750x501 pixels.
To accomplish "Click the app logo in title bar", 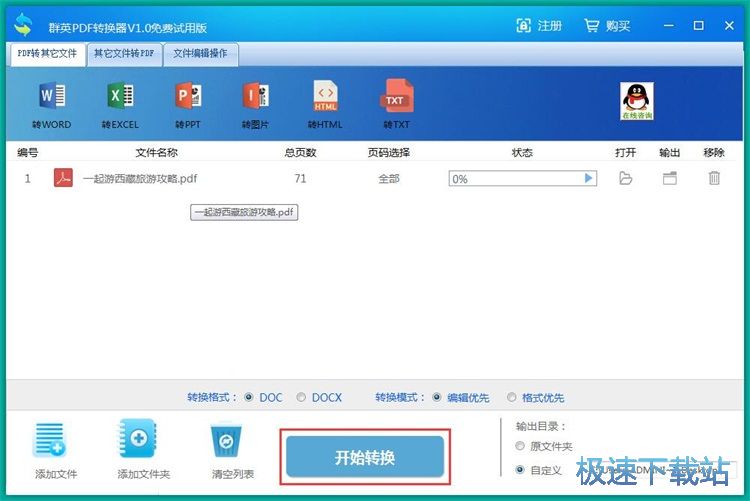I will pos(23,25).
